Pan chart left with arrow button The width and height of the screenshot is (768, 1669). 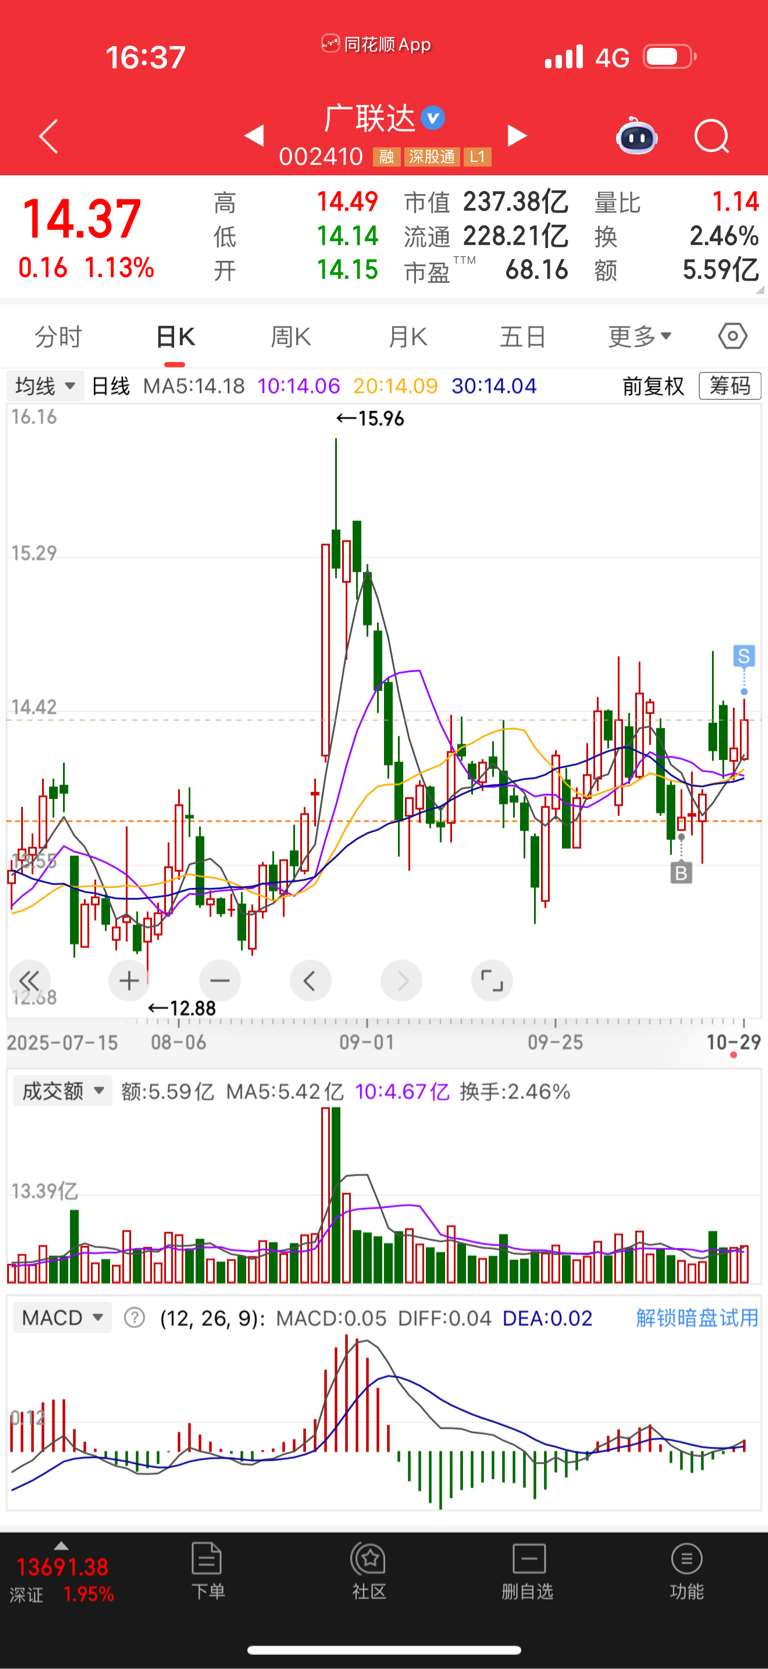(310, 981)
